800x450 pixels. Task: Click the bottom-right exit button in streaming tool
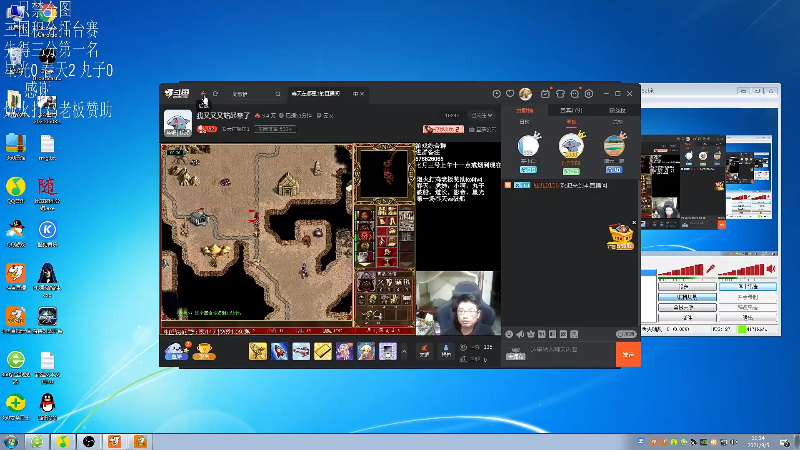(x=748, y=317)
